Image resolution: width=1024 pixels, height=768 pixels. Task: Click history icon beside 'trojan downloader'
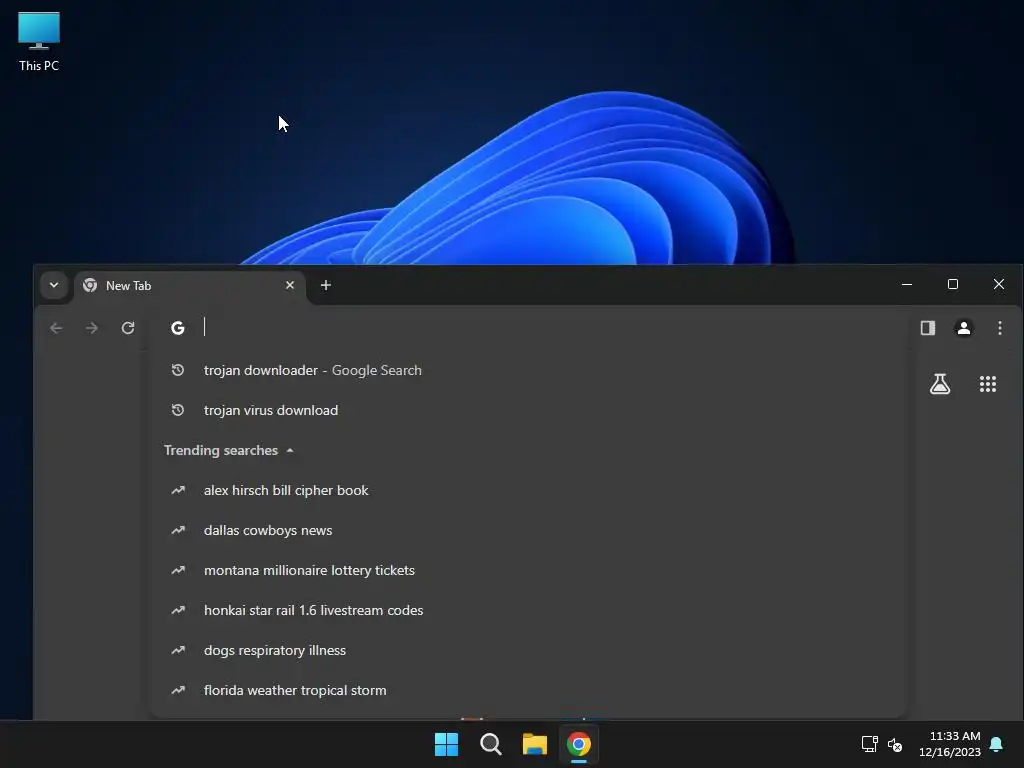coord(178,370)
